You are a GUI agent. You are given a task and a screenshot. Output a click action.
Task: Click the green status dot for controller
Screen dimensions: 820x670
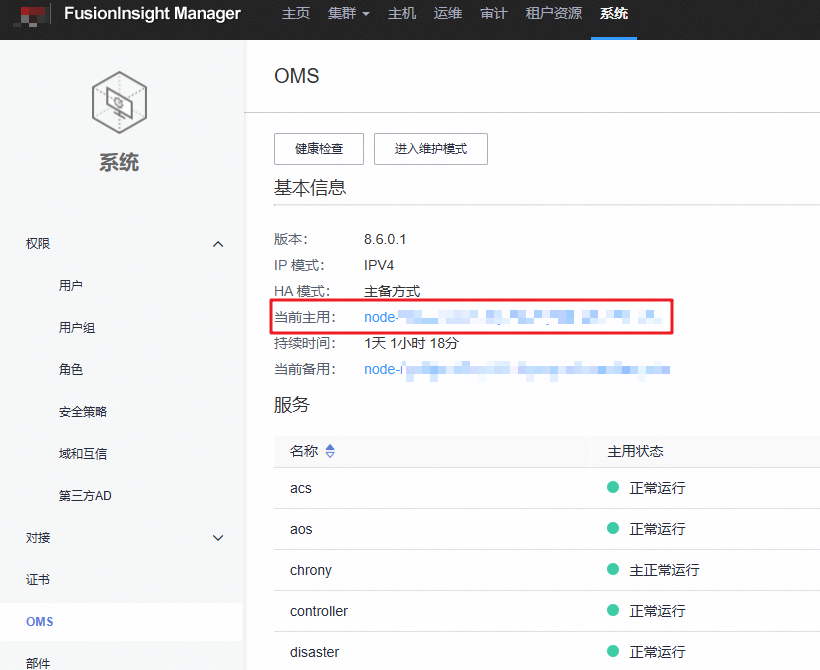pos(613,610)
